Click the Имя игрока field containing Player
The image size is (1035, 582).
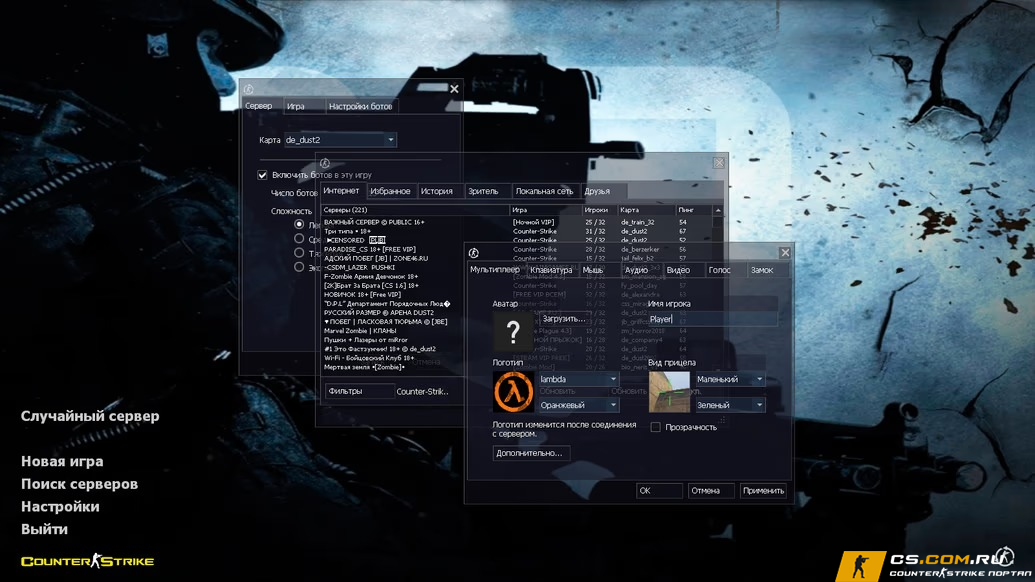[x=712, y=319]
